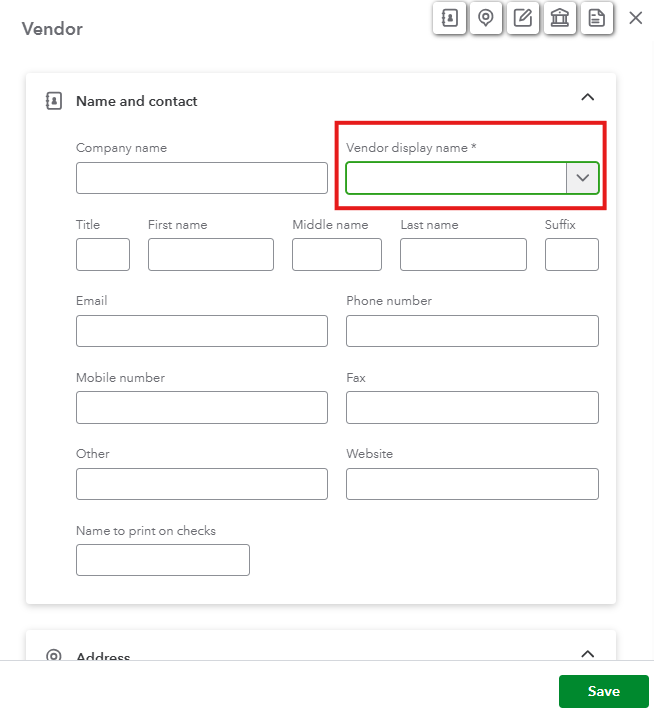Click the contact book icon in top toolbar
The height and width of the screenshot is (709, 654).
coord(448,19)
